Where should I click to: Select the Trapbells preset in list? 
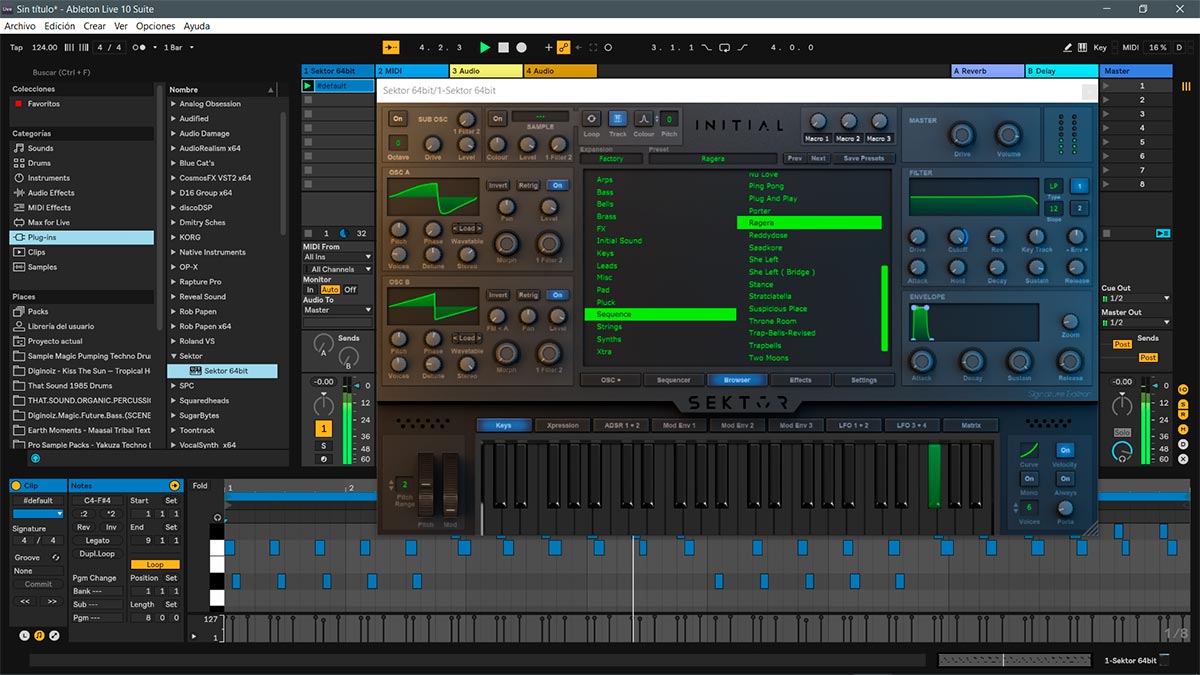tap(765, 346)
